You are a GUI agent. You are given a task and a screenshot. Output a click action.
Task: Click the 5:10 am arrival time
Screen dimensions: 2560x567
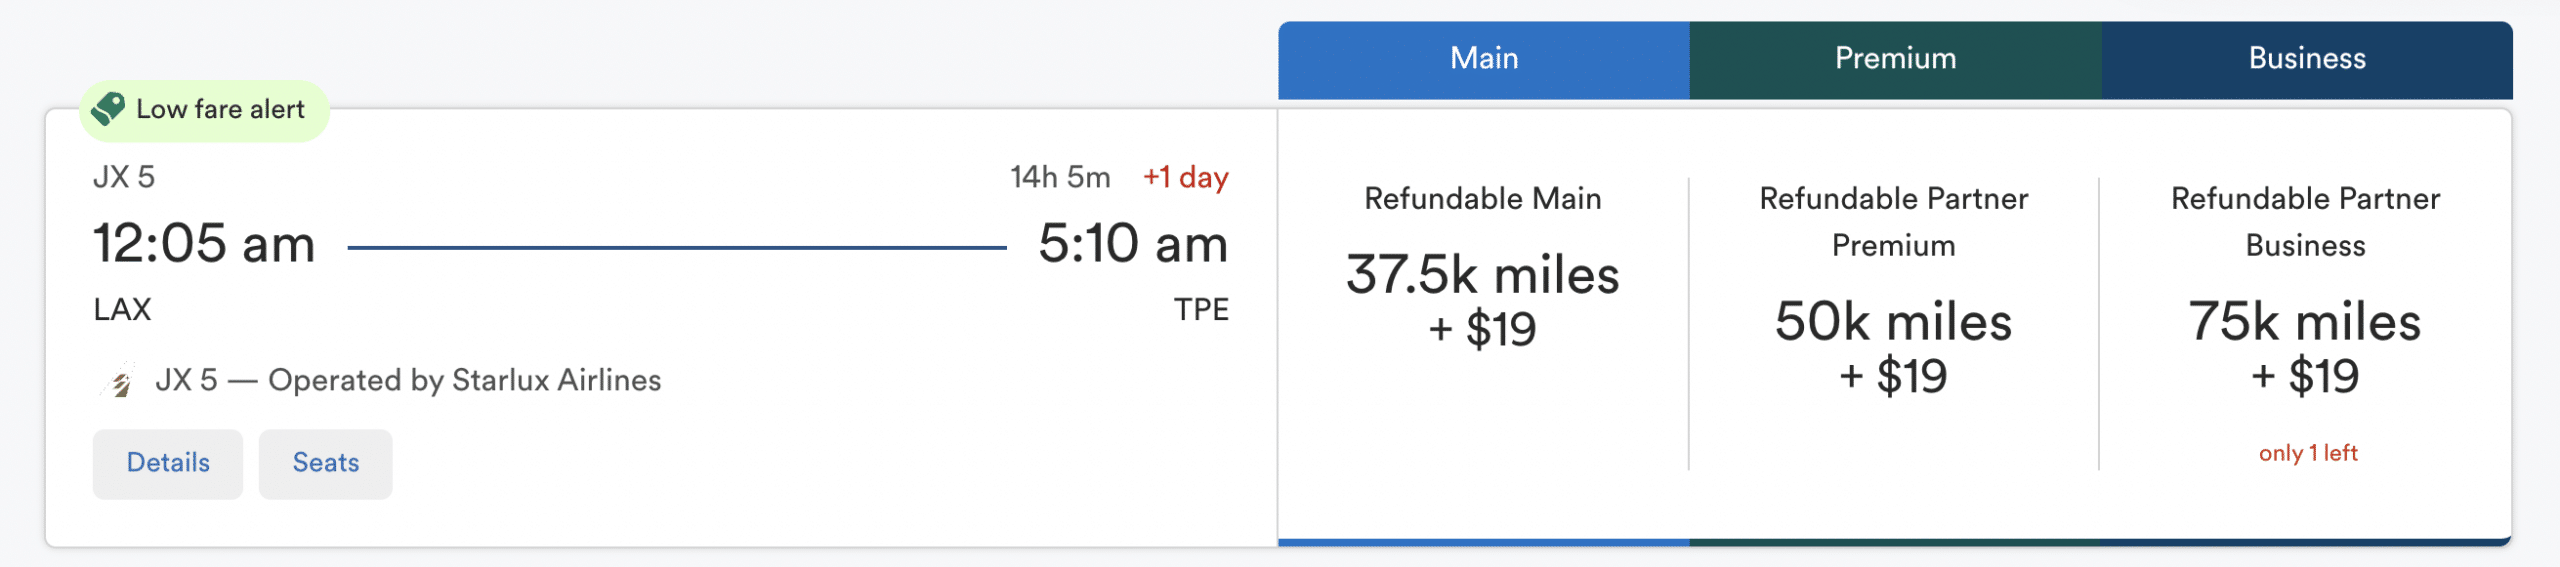click(1133, 244)
